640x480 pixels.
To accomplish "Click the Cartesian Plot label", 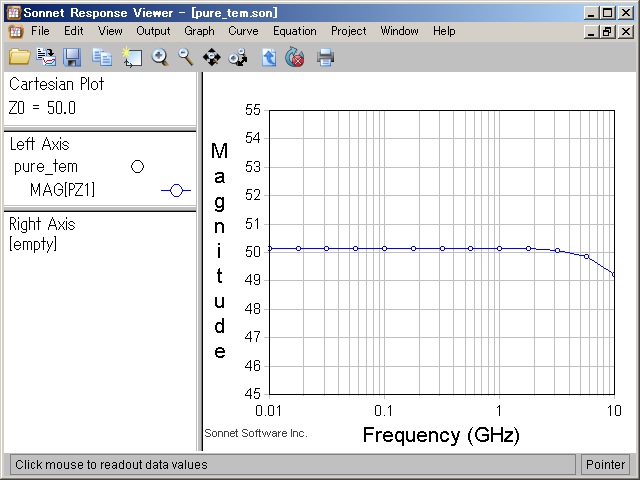I will [x=56, y=84].
